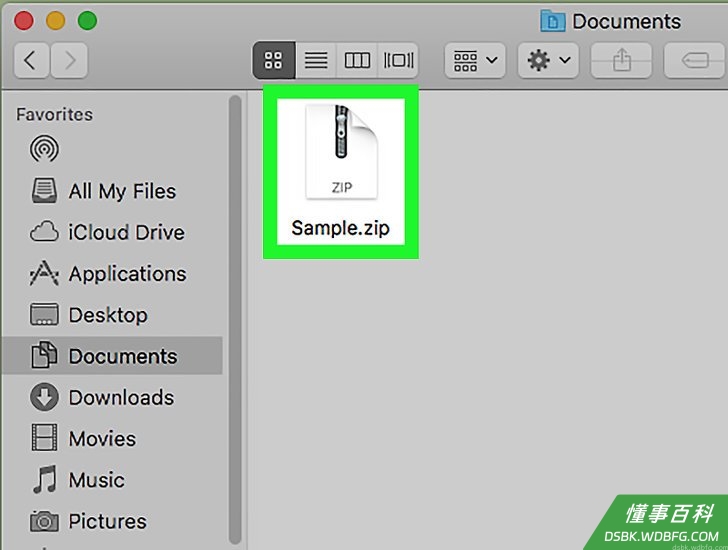This screenshot has width=728, height=550.
Task: Click the Share toolbar button
Action: pyautogui.click(x=621, y=60)
